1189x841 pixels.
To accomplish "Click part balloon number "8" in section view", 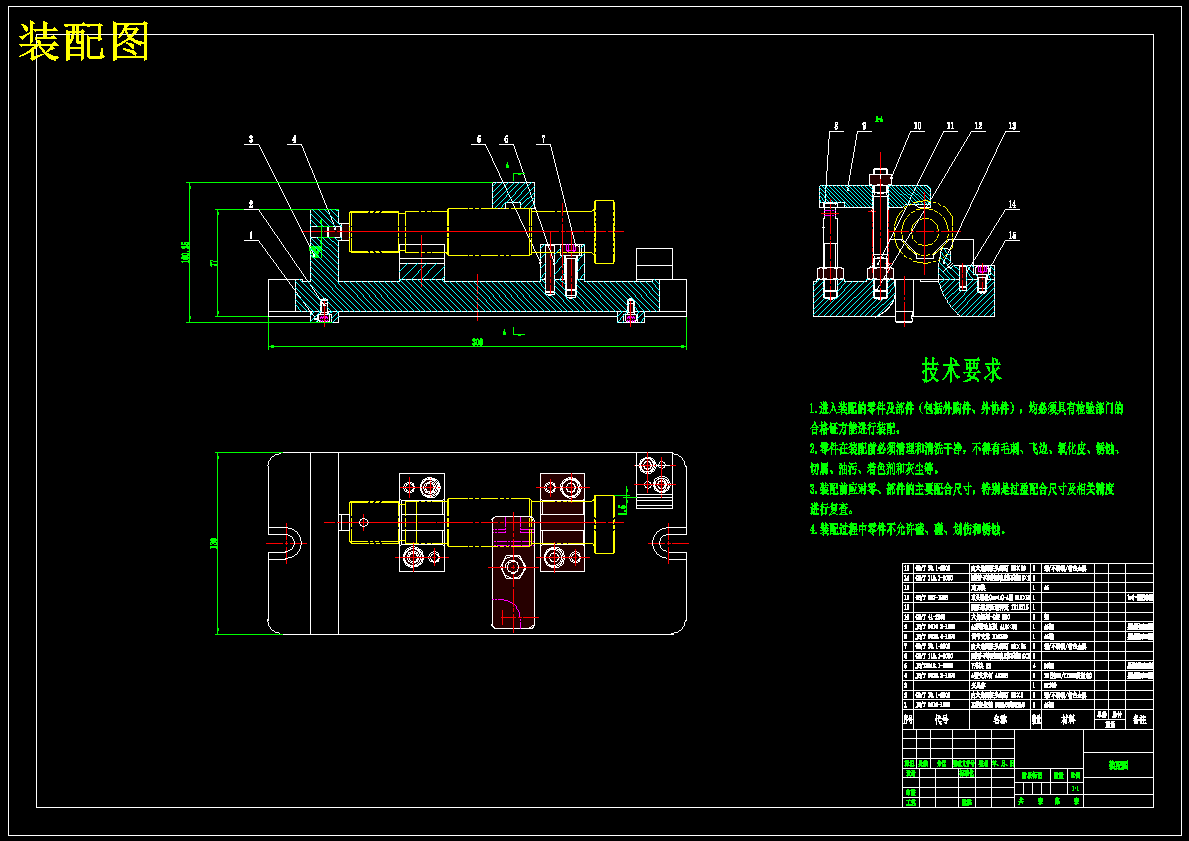I will pyautogui.click(x=836, y=127).
